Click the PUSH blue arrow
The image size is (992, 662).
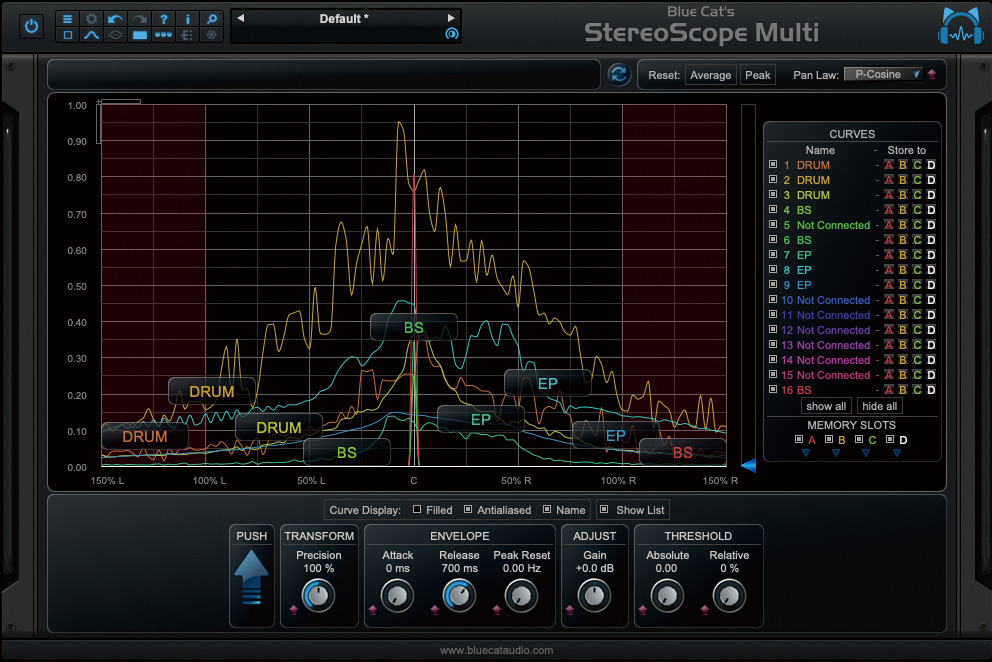251,577
